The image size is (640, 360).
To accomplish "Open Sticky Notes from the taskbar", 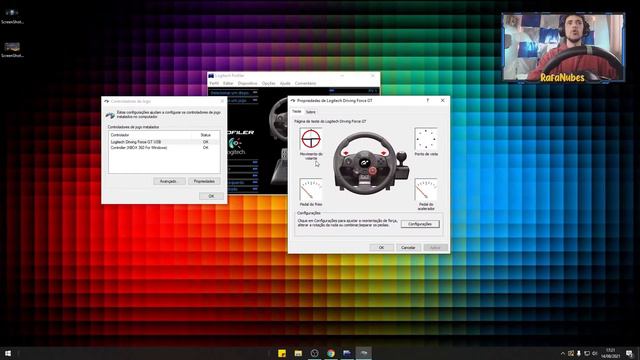I will pos(282,353).
